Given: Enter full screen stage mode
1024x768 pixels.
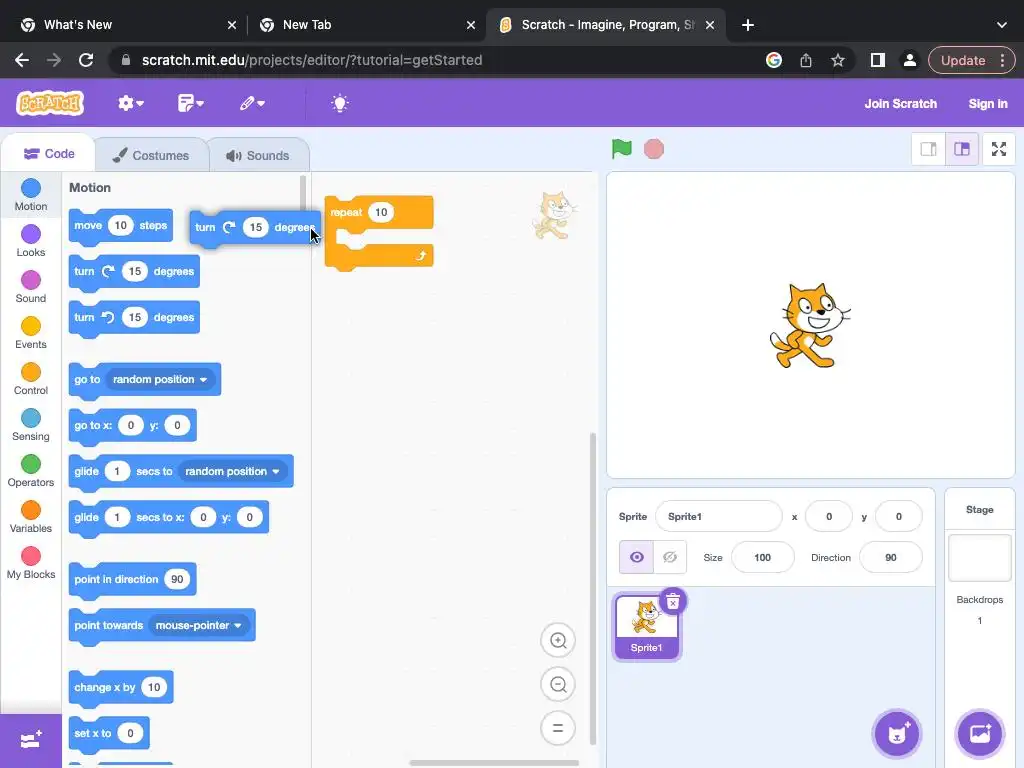Looking at the screenshot, I should tap(999, 149).
